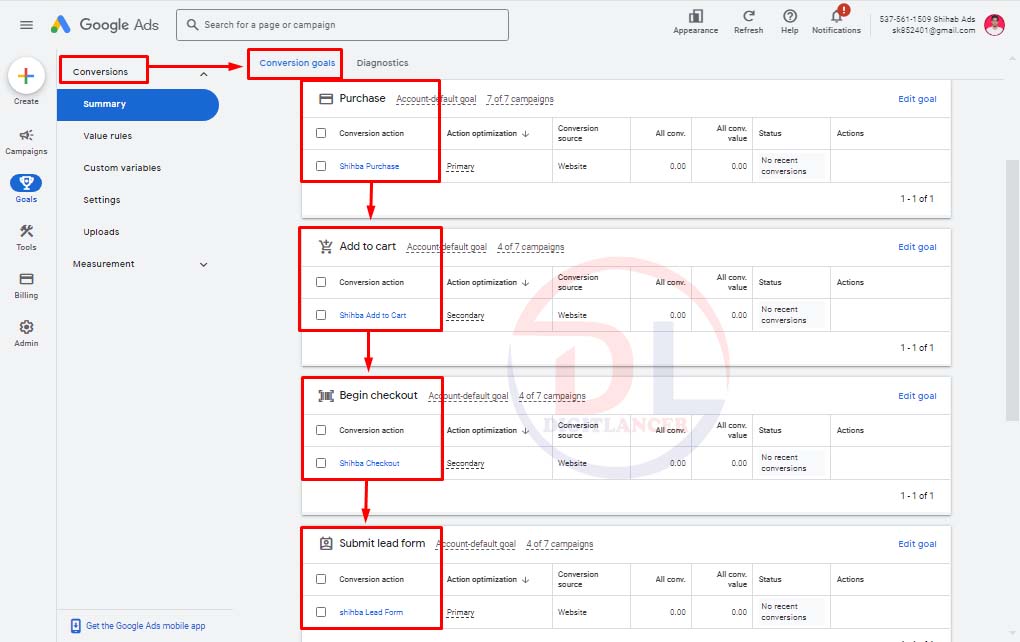Open the Shihba Purchase conversion action
Image resolution: width=1020 pixels, height=642 pixels.
click(369, 167)
